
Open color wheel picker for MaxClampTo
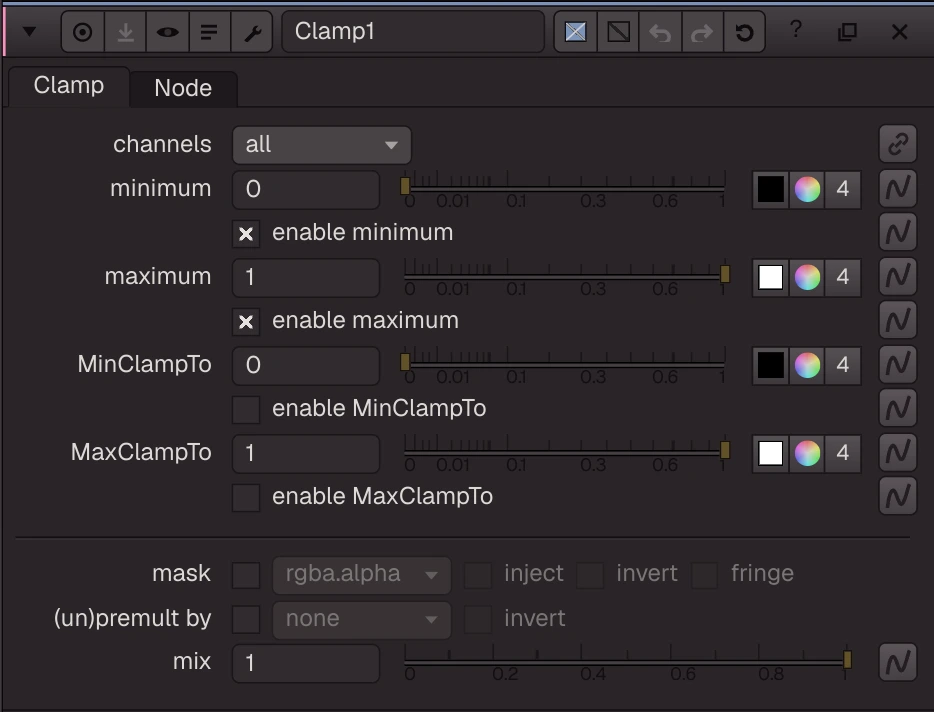tap(807, 453)
